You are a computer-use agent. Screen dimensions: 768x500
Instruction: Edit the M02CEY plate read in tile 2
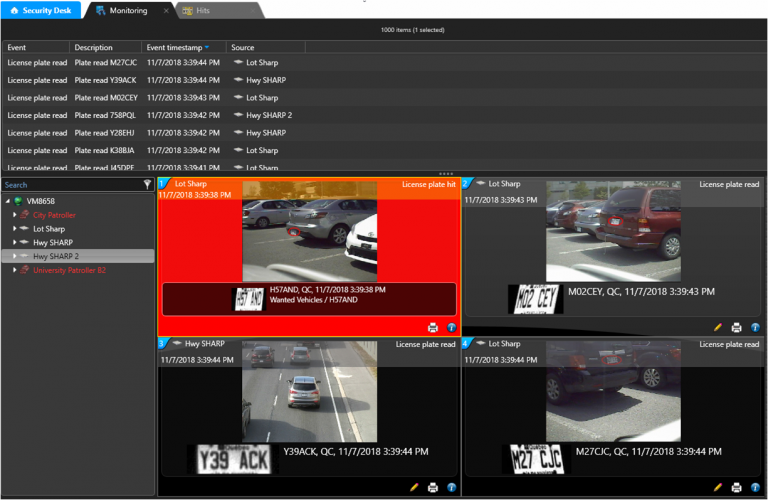tap(718, 327)
